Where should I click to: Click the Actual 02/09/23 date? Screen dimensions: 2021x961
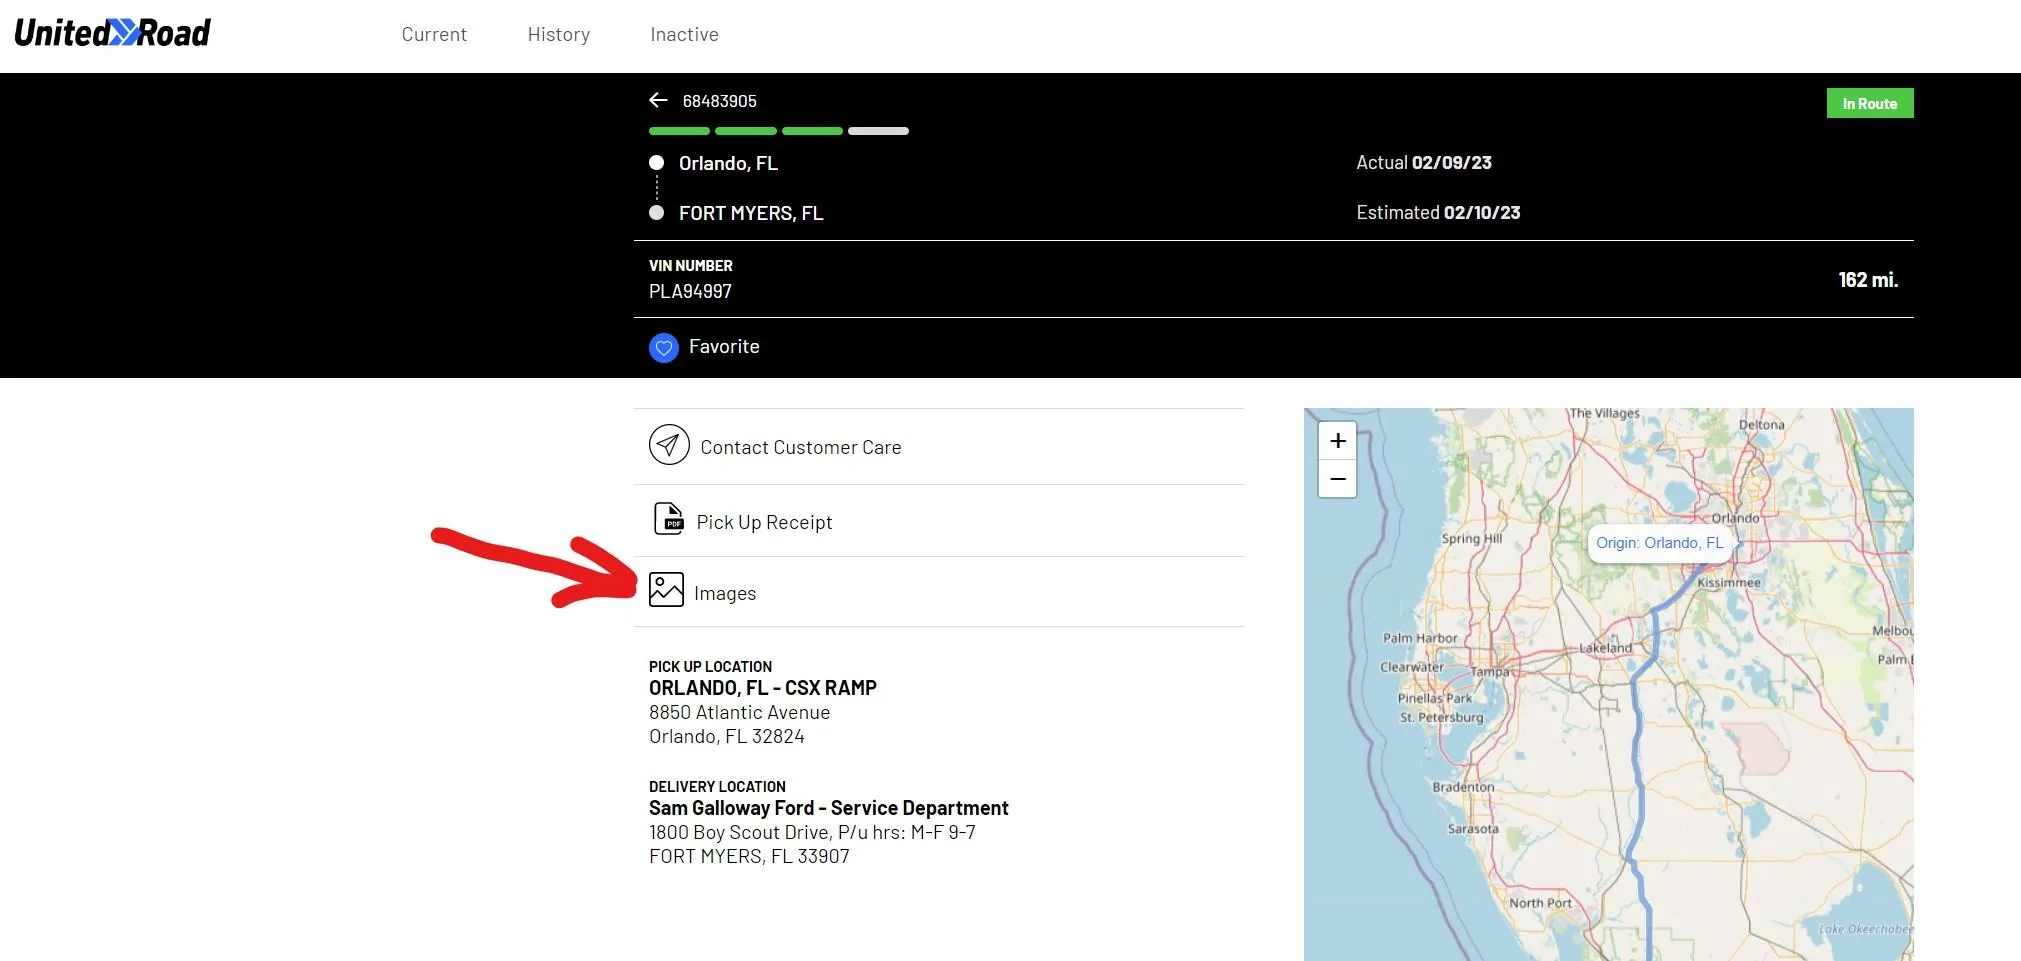point(1423,162)
